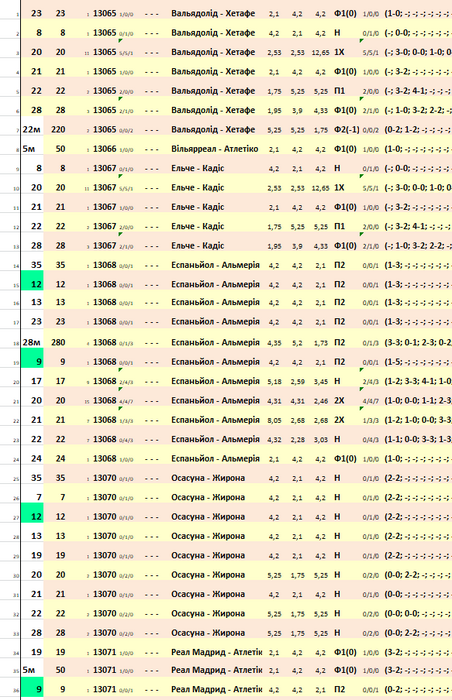Click the 24 cell in first column
The width and height of the screenshot is (452, 700).
(x=37, y=458)
